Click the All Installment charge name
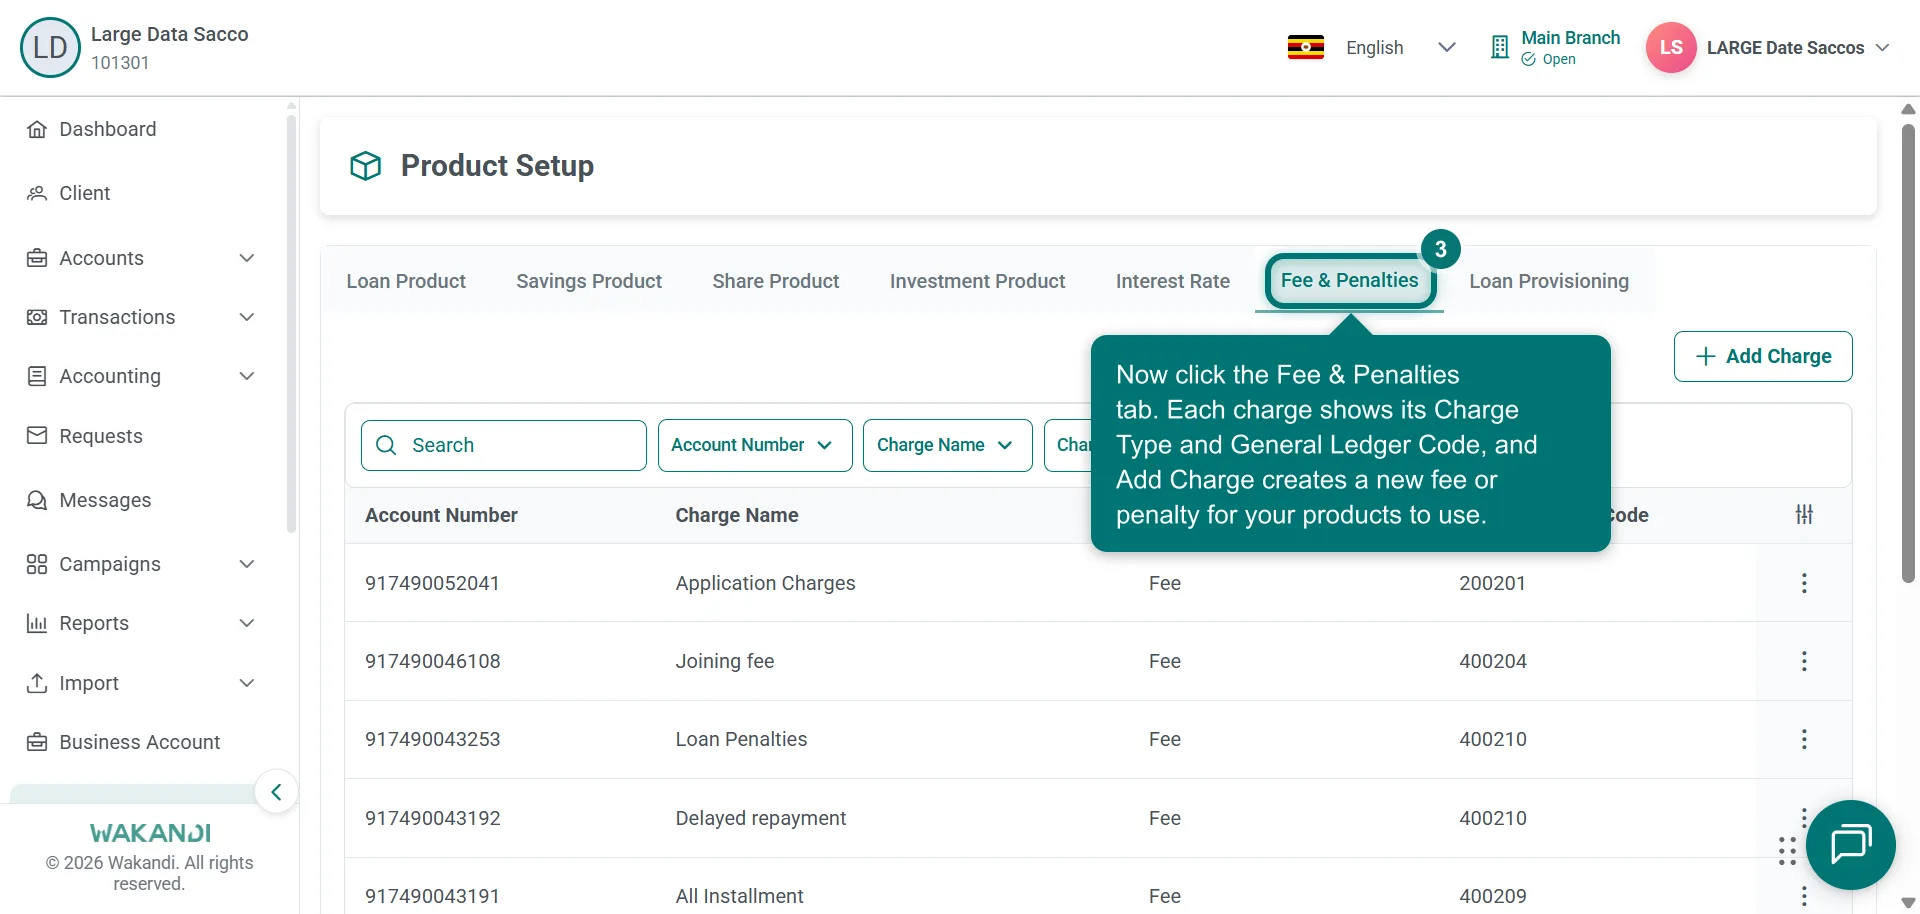The width and height of the screenshot is (1920, 914). [x=739, y=896]
